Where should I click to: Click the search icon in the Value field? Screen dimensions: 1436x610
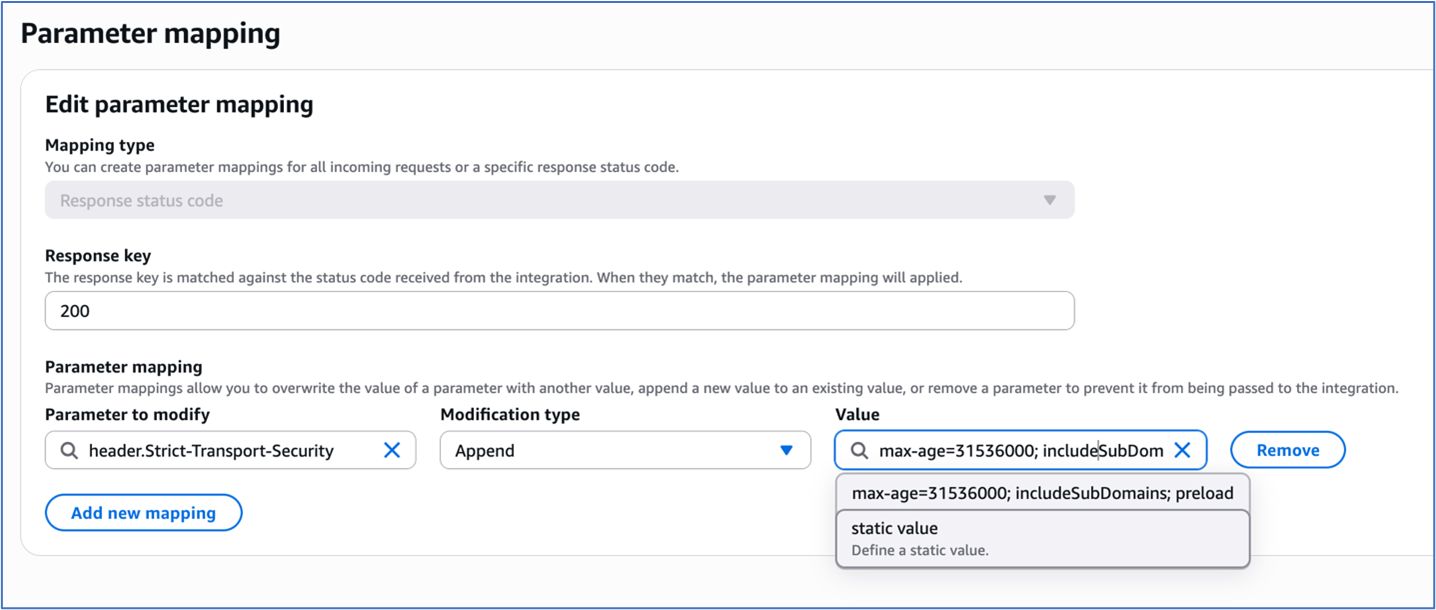pos(858,450)
